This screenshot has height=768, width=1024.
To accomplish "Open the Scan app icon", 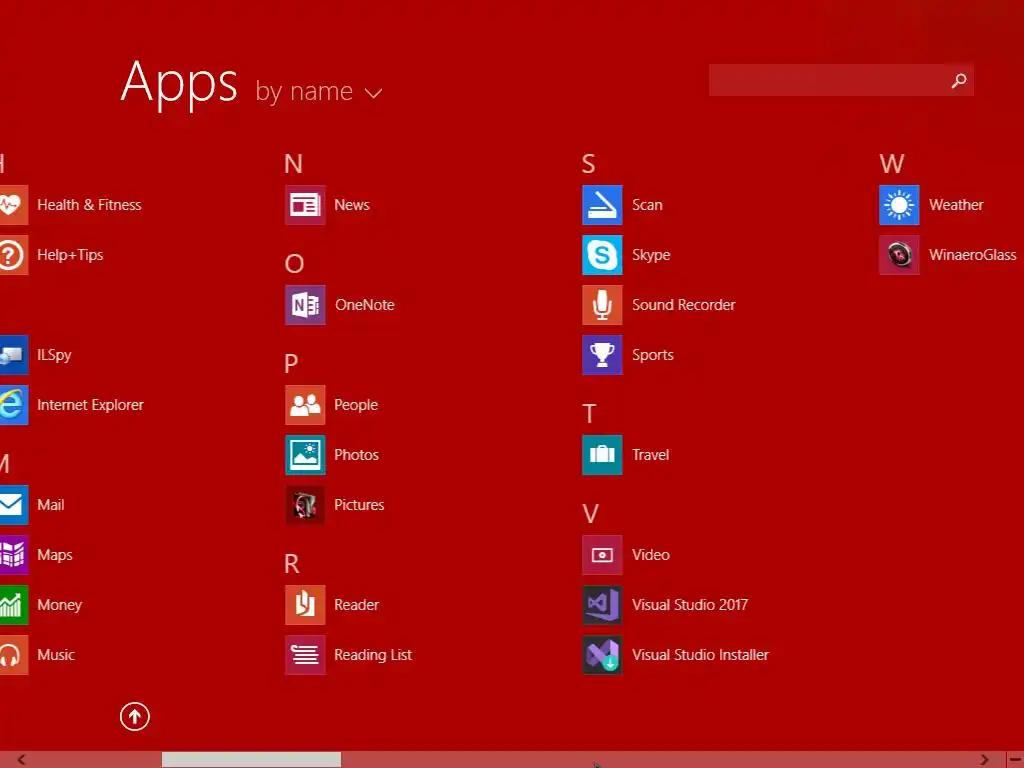I will click(602, 205).
